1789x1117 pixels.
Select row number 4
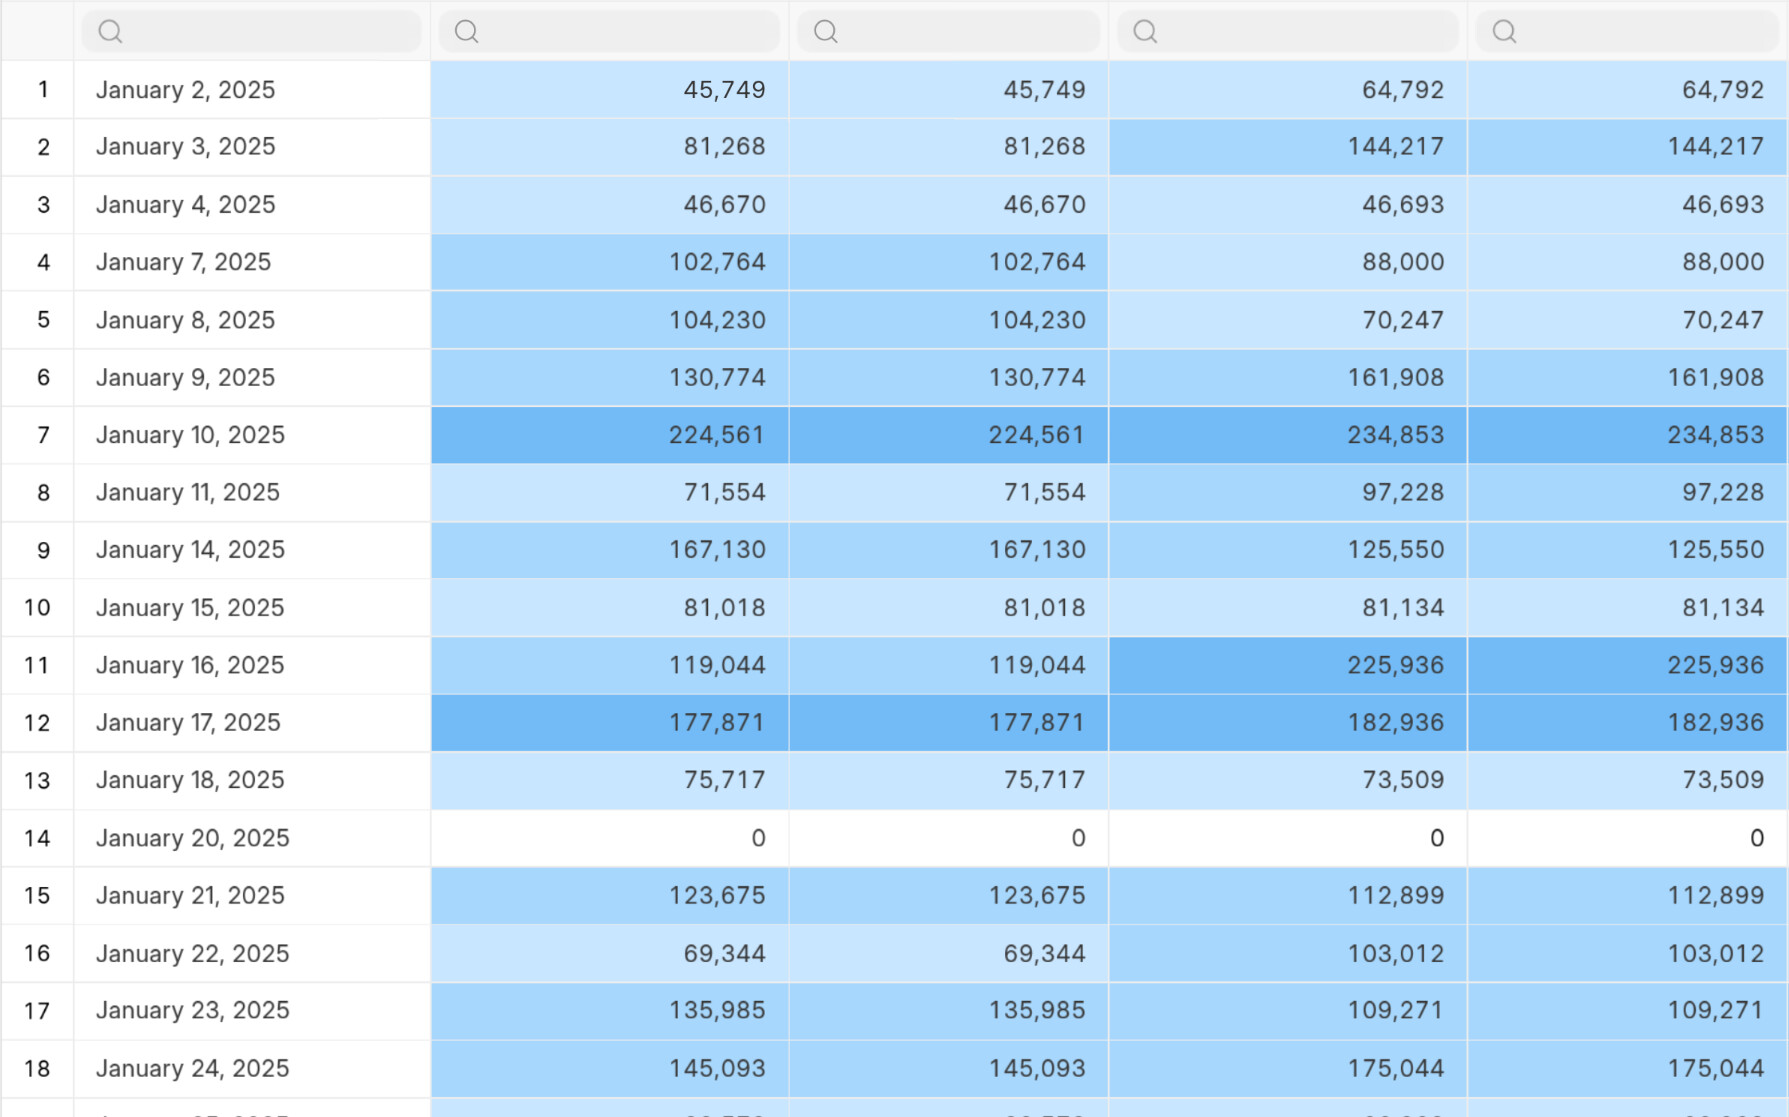point(38,262)
